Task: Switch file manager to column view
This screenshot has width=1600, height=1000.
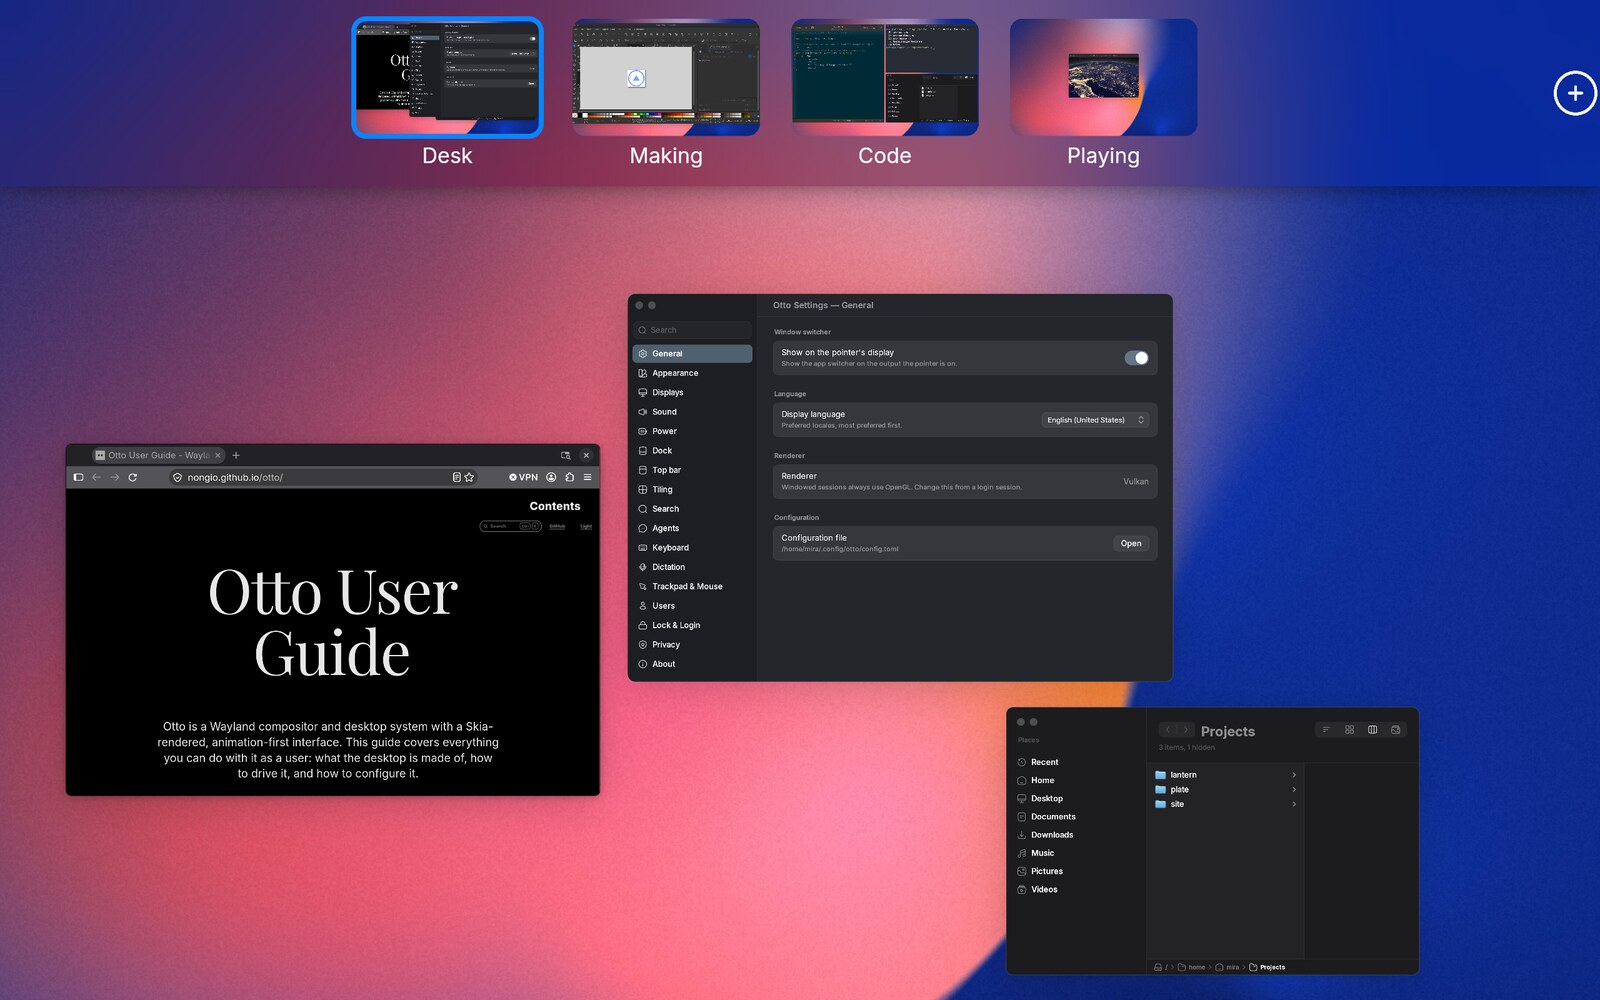Action: 1372,730
